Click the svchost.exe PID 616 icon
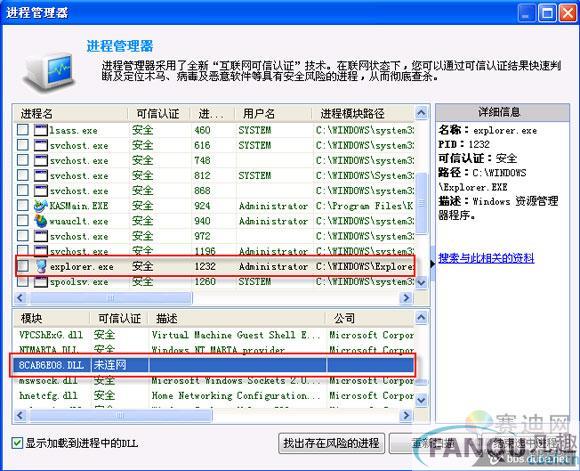 41,145
